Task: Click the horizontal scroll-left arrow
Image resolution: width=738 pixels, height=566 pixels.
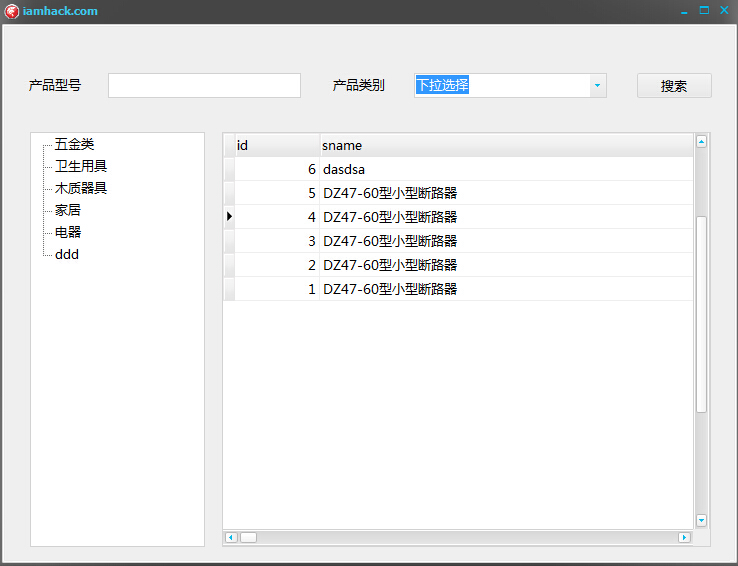Action: pyautogui.click(x=231, y=537)
